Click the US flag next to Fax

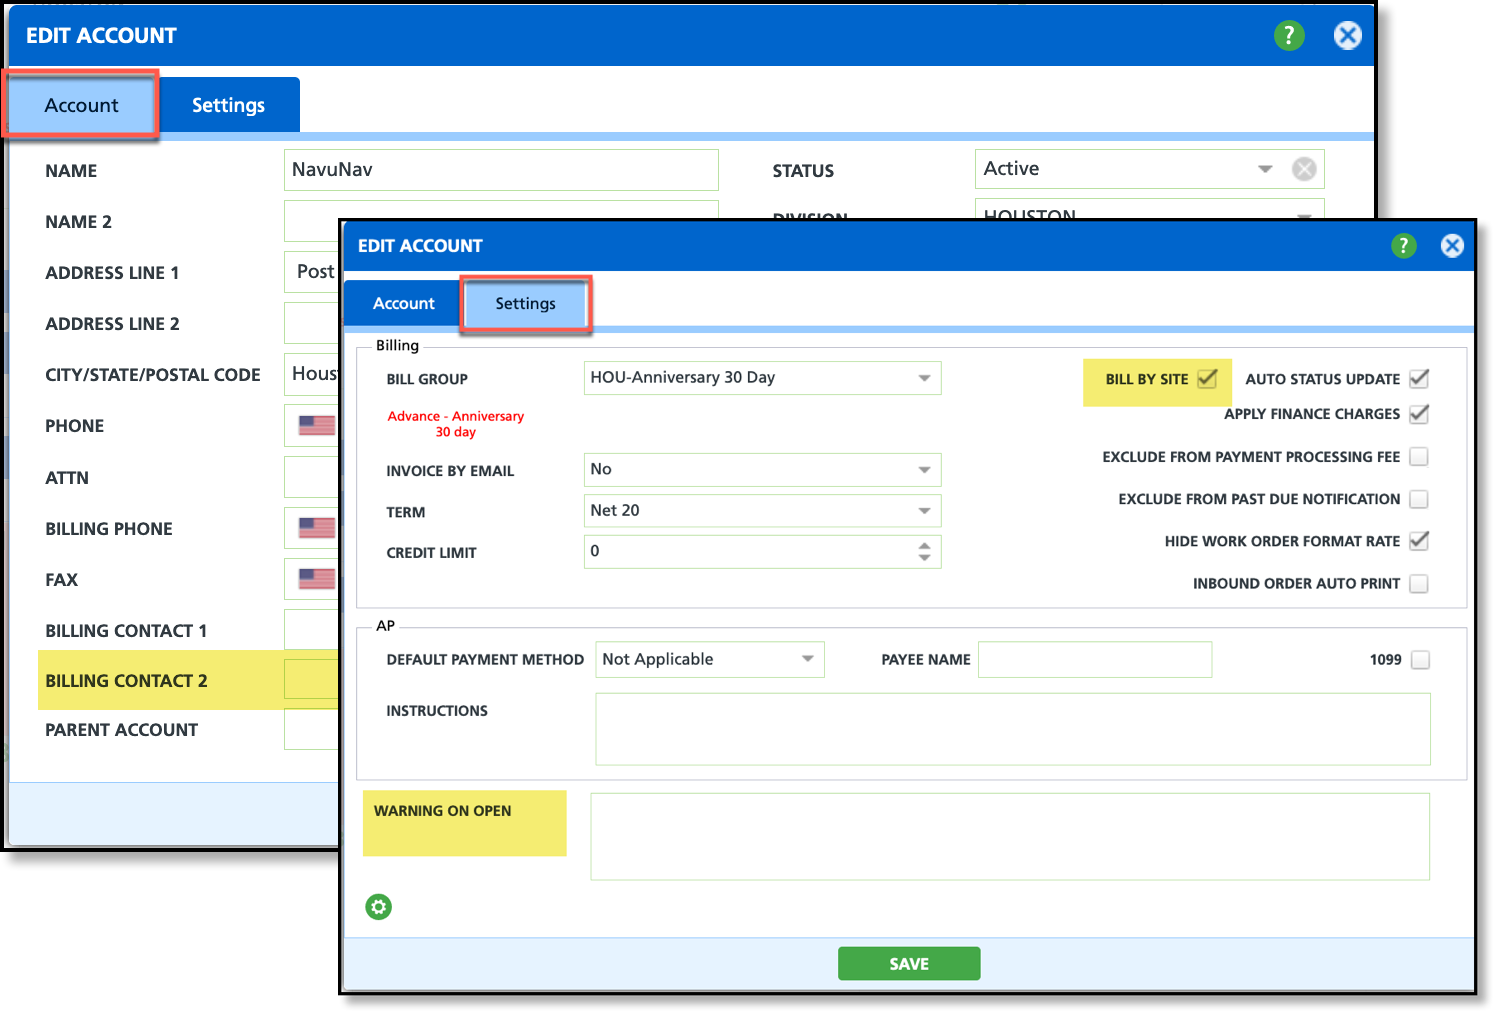(317, 579)
